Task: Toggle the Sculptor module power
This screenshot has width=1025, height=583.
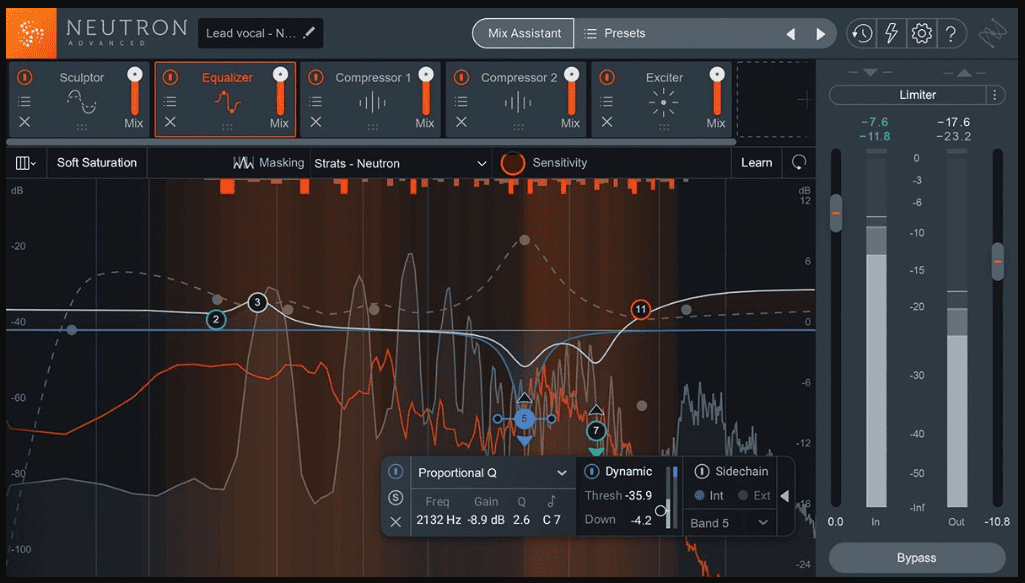Action: (24, 77)
